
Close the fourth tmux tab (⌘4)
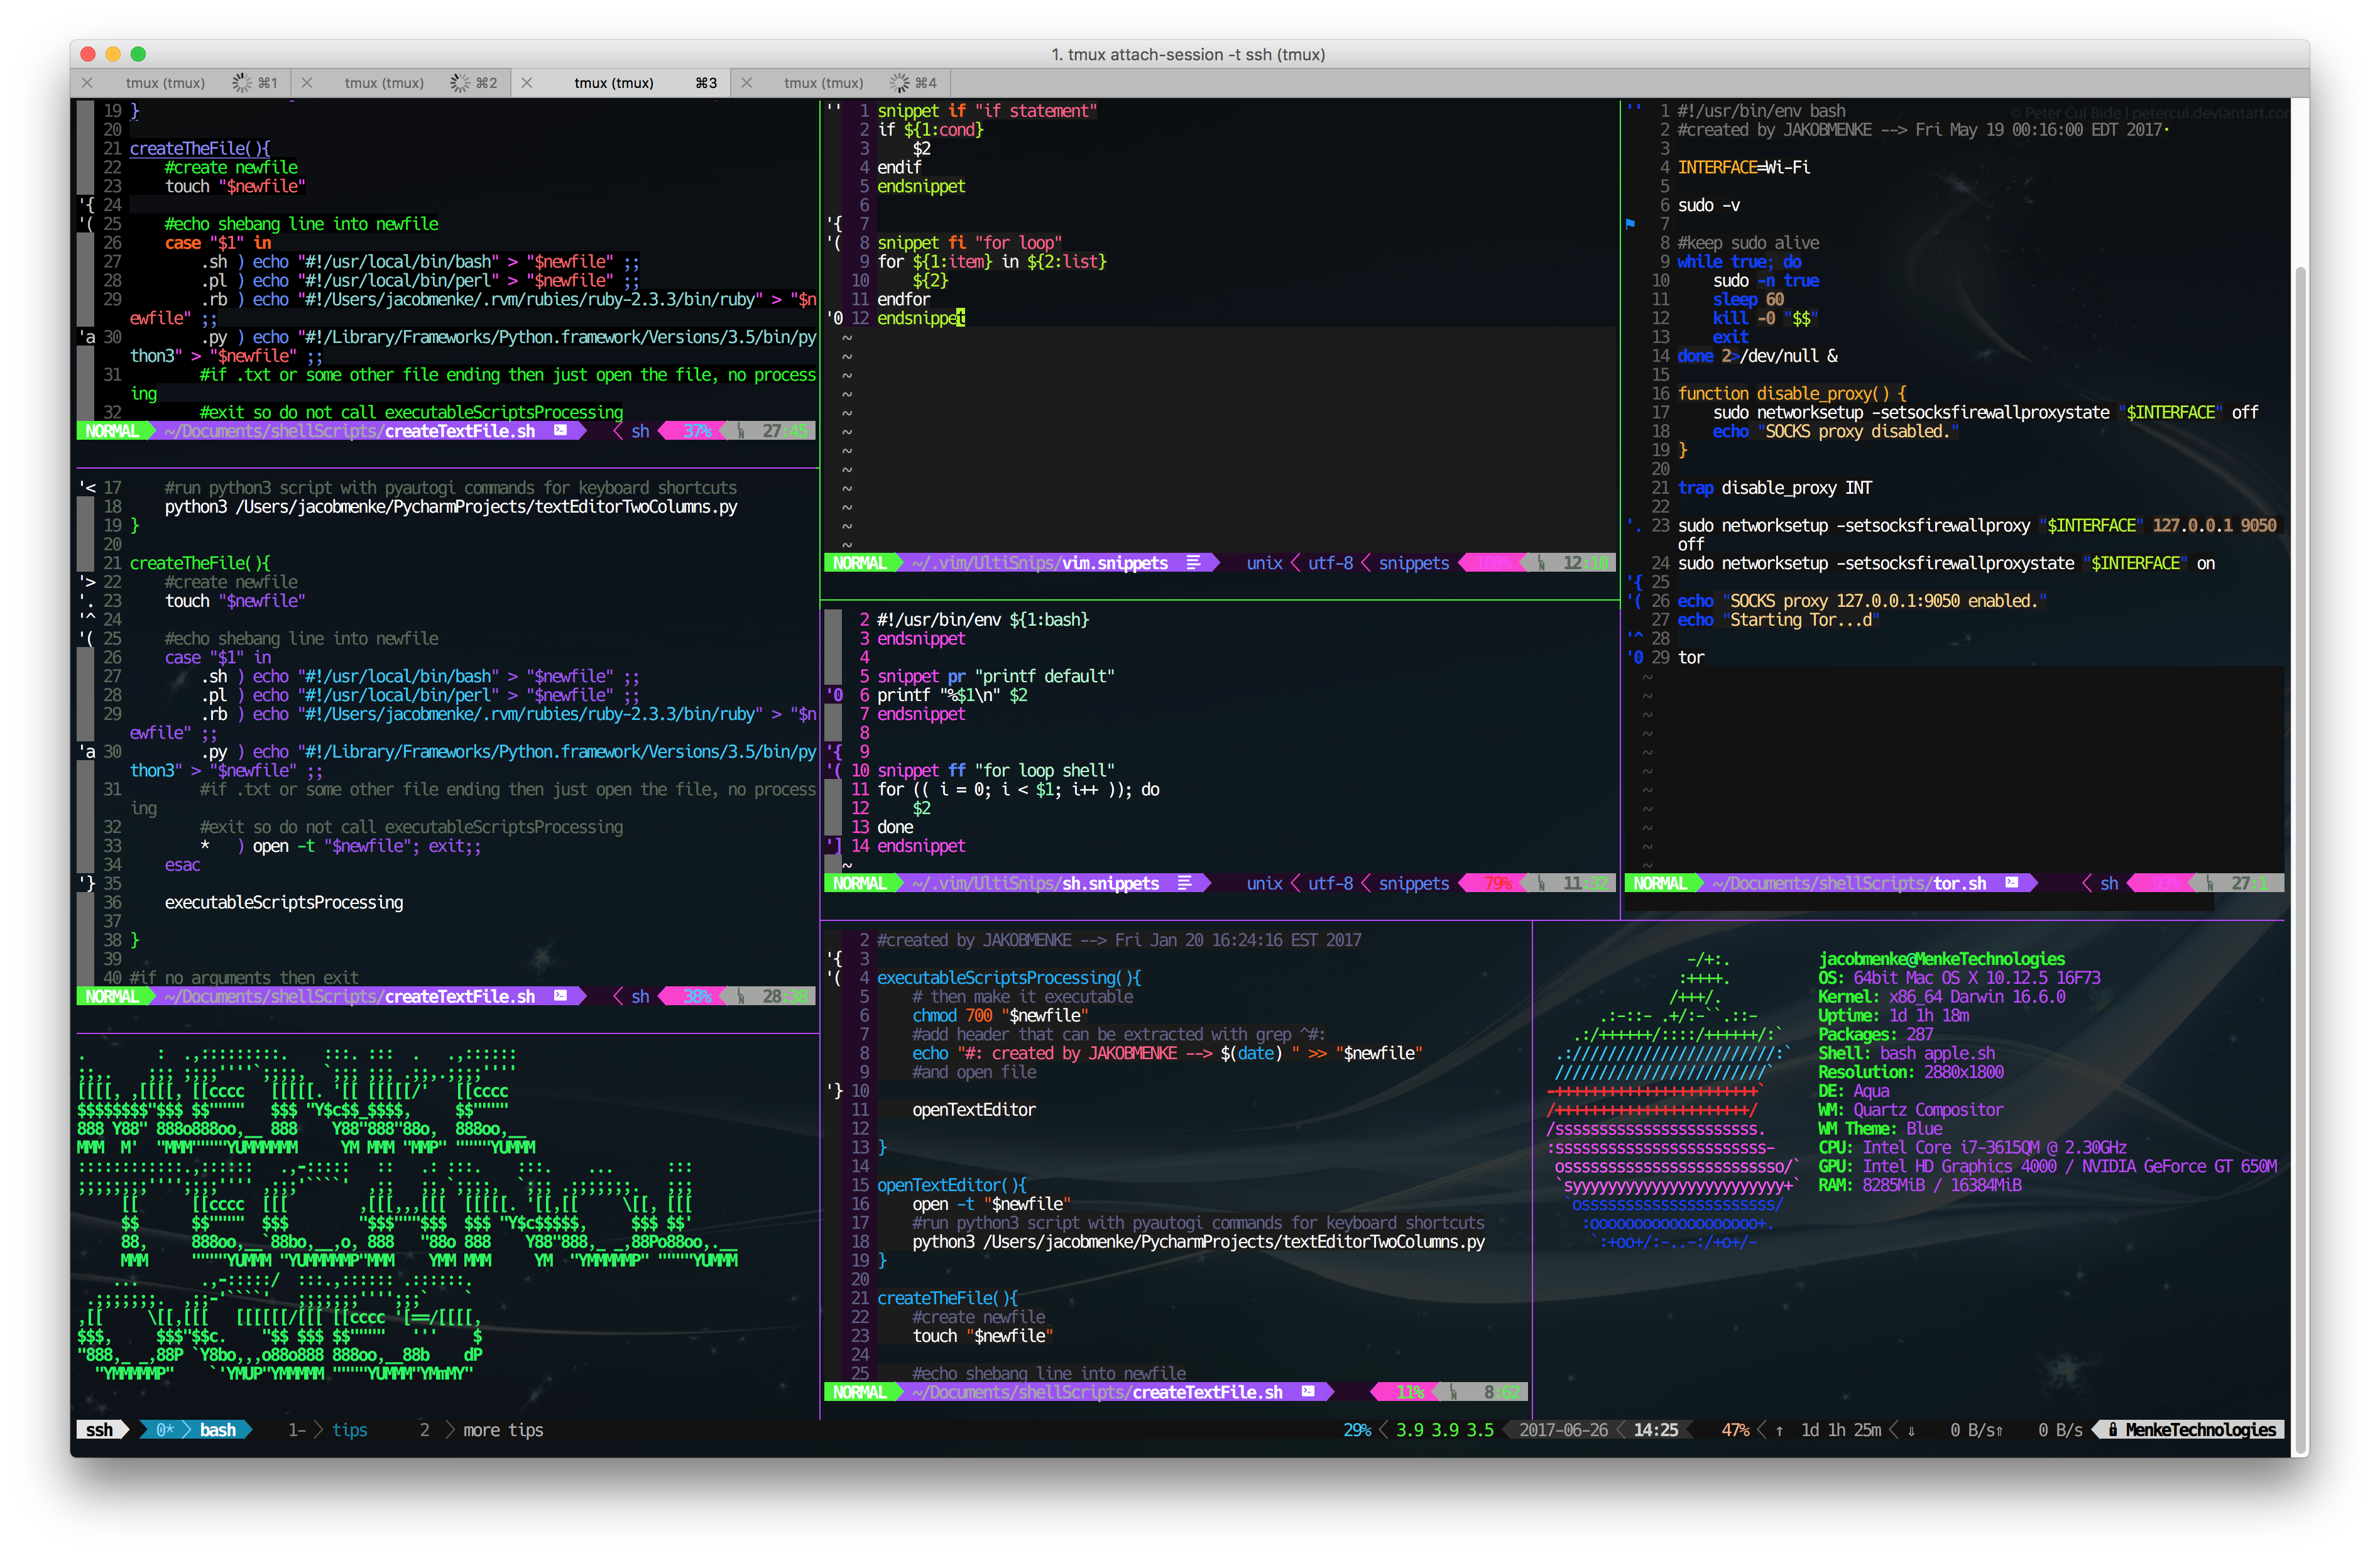[746, 83]
